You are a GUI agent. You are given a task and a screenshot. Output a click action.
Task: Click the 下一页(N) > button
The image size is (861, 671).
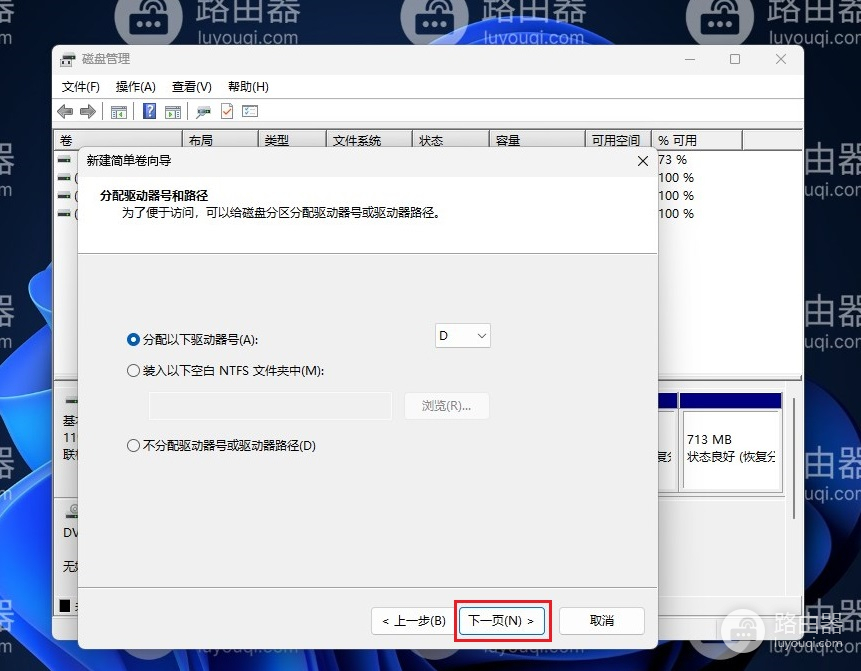pyautogui.click(x=502, y=621)
